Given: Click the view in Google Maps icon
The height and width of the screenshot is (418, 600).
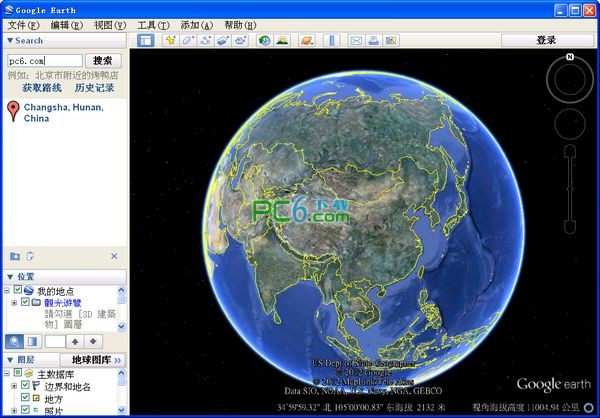Looking at the screenshot, I should [391, 40].
